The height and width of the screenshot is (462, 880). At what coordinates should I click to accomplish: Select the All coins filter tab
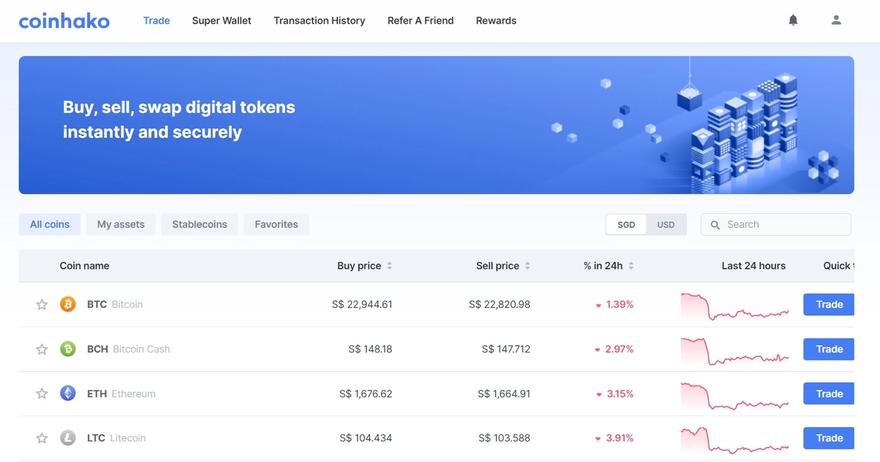50,225
